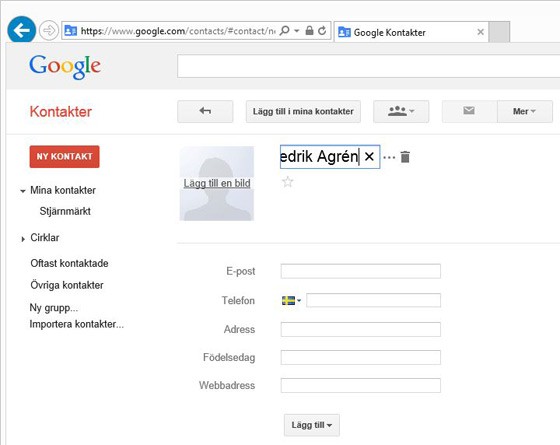Click the address bar search magnifier icon

click(285, 31)
